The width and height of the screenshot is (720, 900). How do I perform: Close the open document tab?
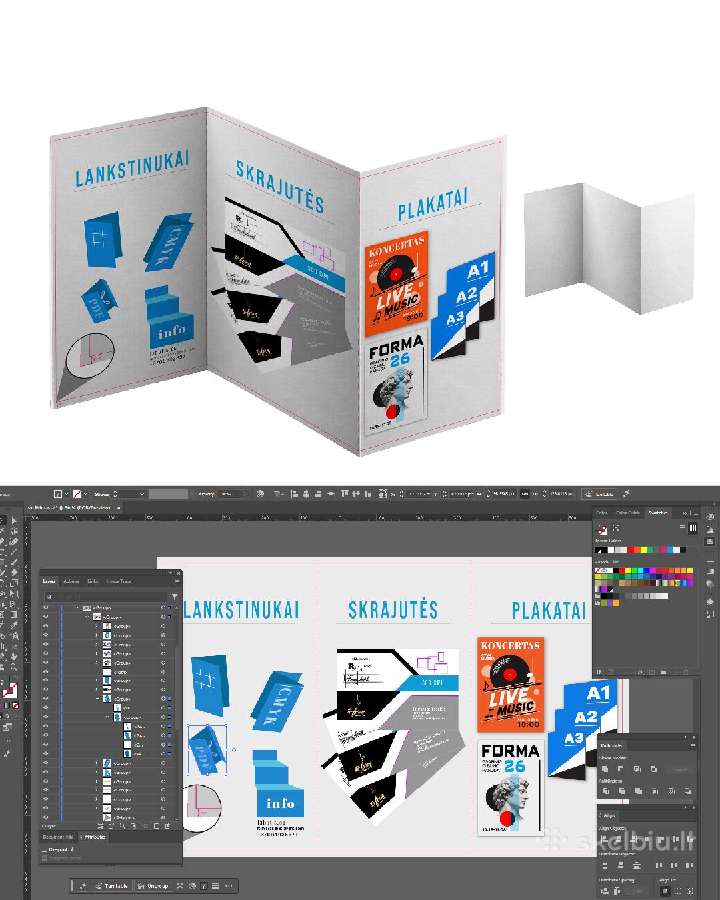point(118,508)
